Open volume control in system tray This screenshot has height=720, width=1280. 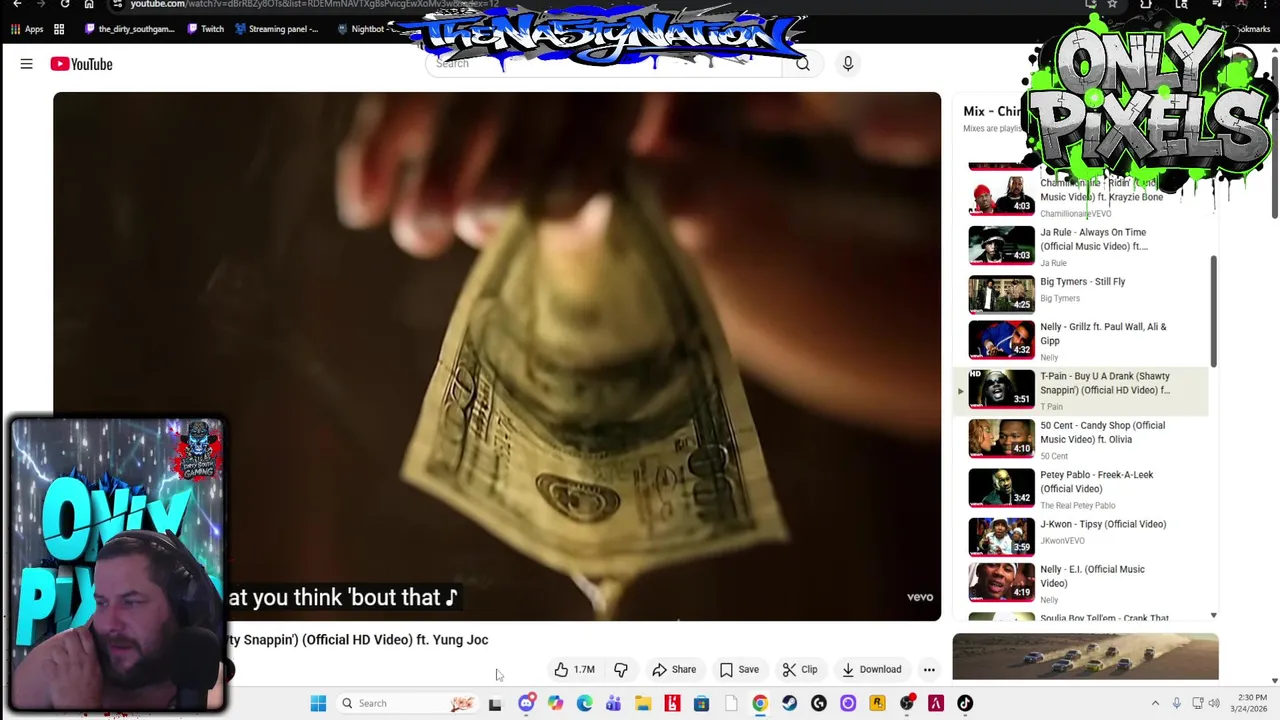pos(1216,703)
